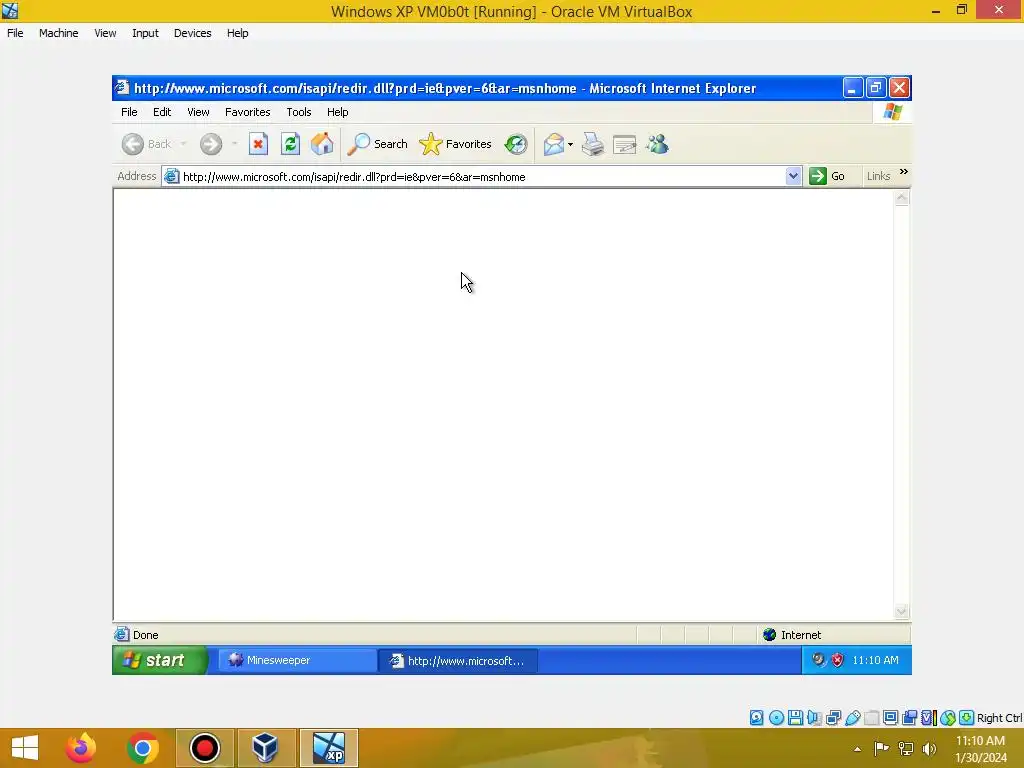Open the VirtualBox Machine menu
Screen dimensions: 1024x768
click(x=58, y=33)
